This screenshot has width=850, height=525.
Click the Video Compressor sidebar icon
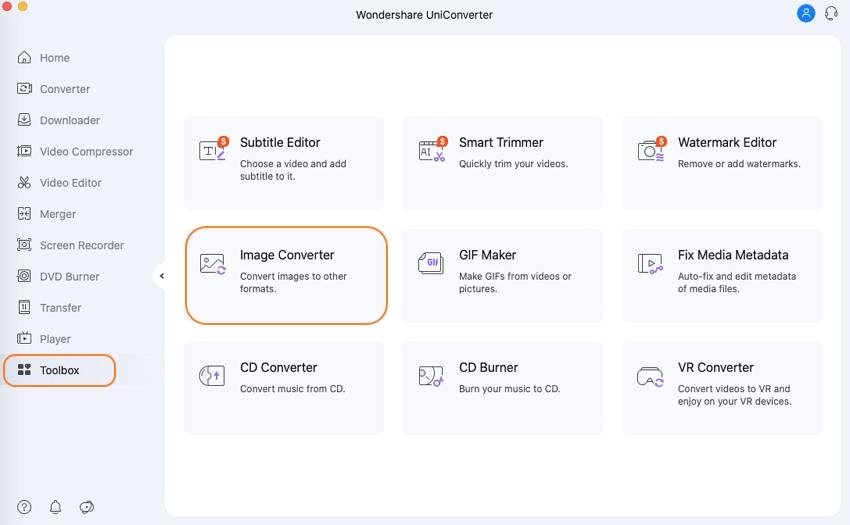pos(24,151)
